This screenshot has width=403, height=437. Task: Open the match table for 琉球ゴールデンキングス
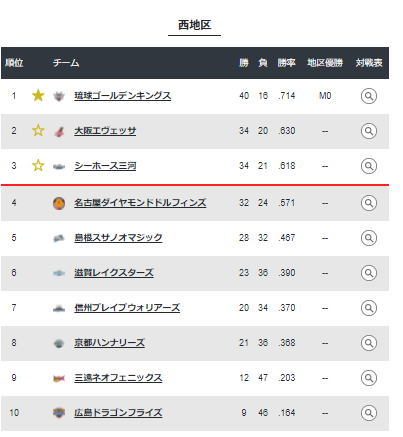coord(369,96)
